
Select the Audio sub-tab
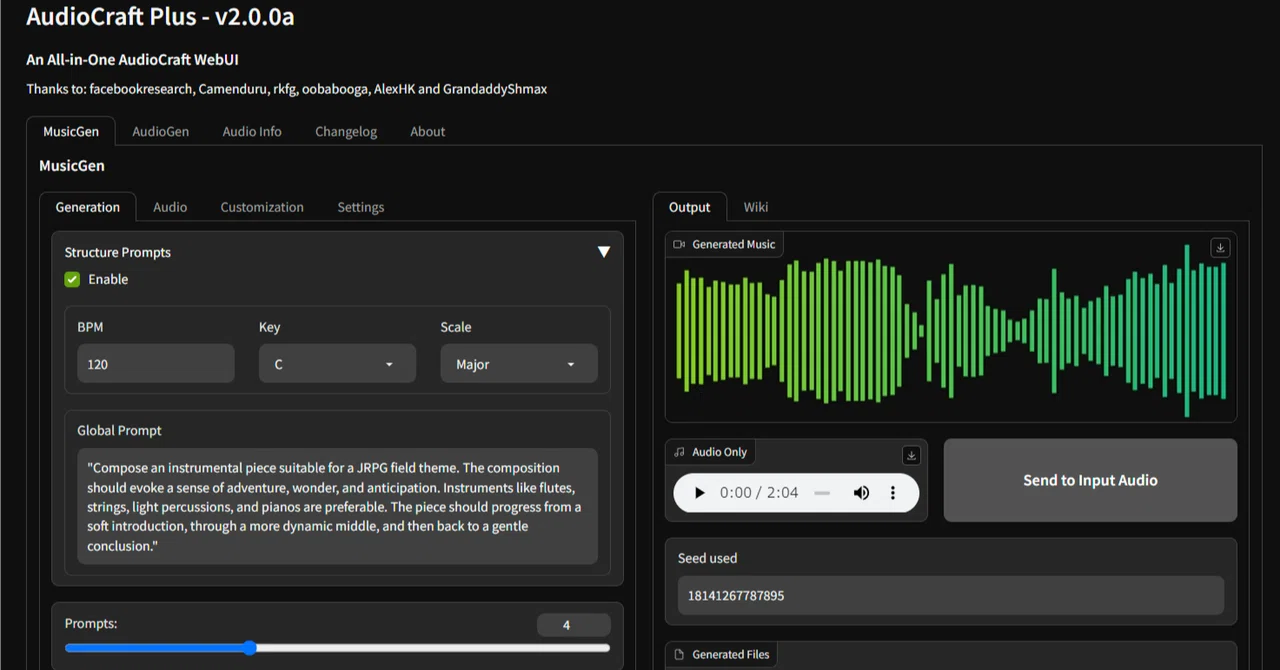(x=170, y=207)
